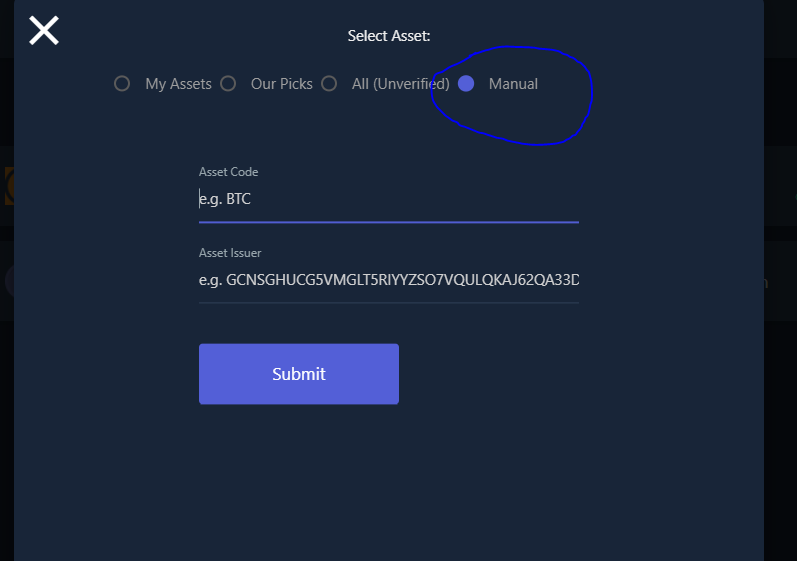Select the My Assets radio button
Image resolution: width=797 pixels, height=561 pixels.
pyautogui.click(x=122, y=84)
